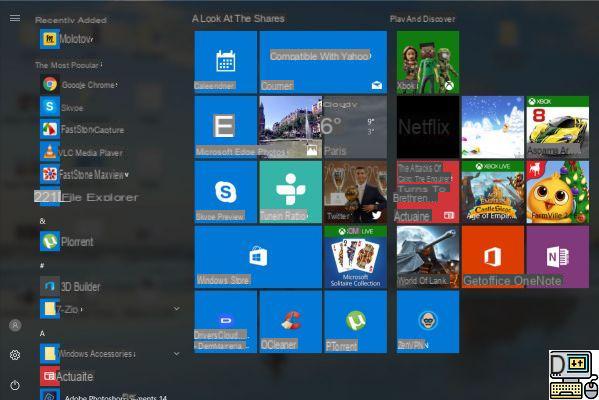Jump via the & section letter

tap(42, 221)
